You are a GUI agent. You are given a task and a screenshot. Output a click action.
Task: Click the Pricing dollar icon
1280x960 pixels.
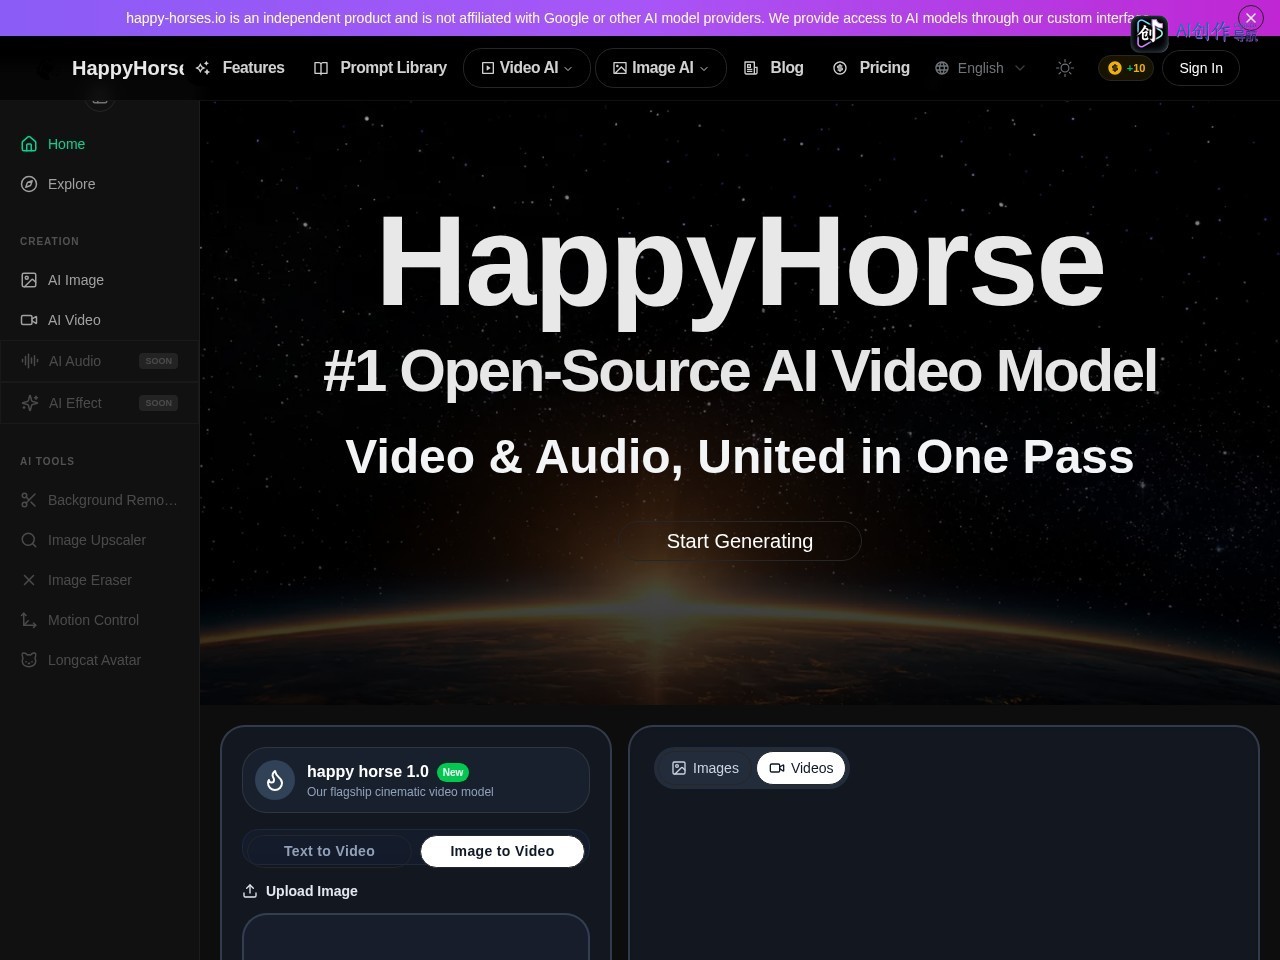click(840, 68)
